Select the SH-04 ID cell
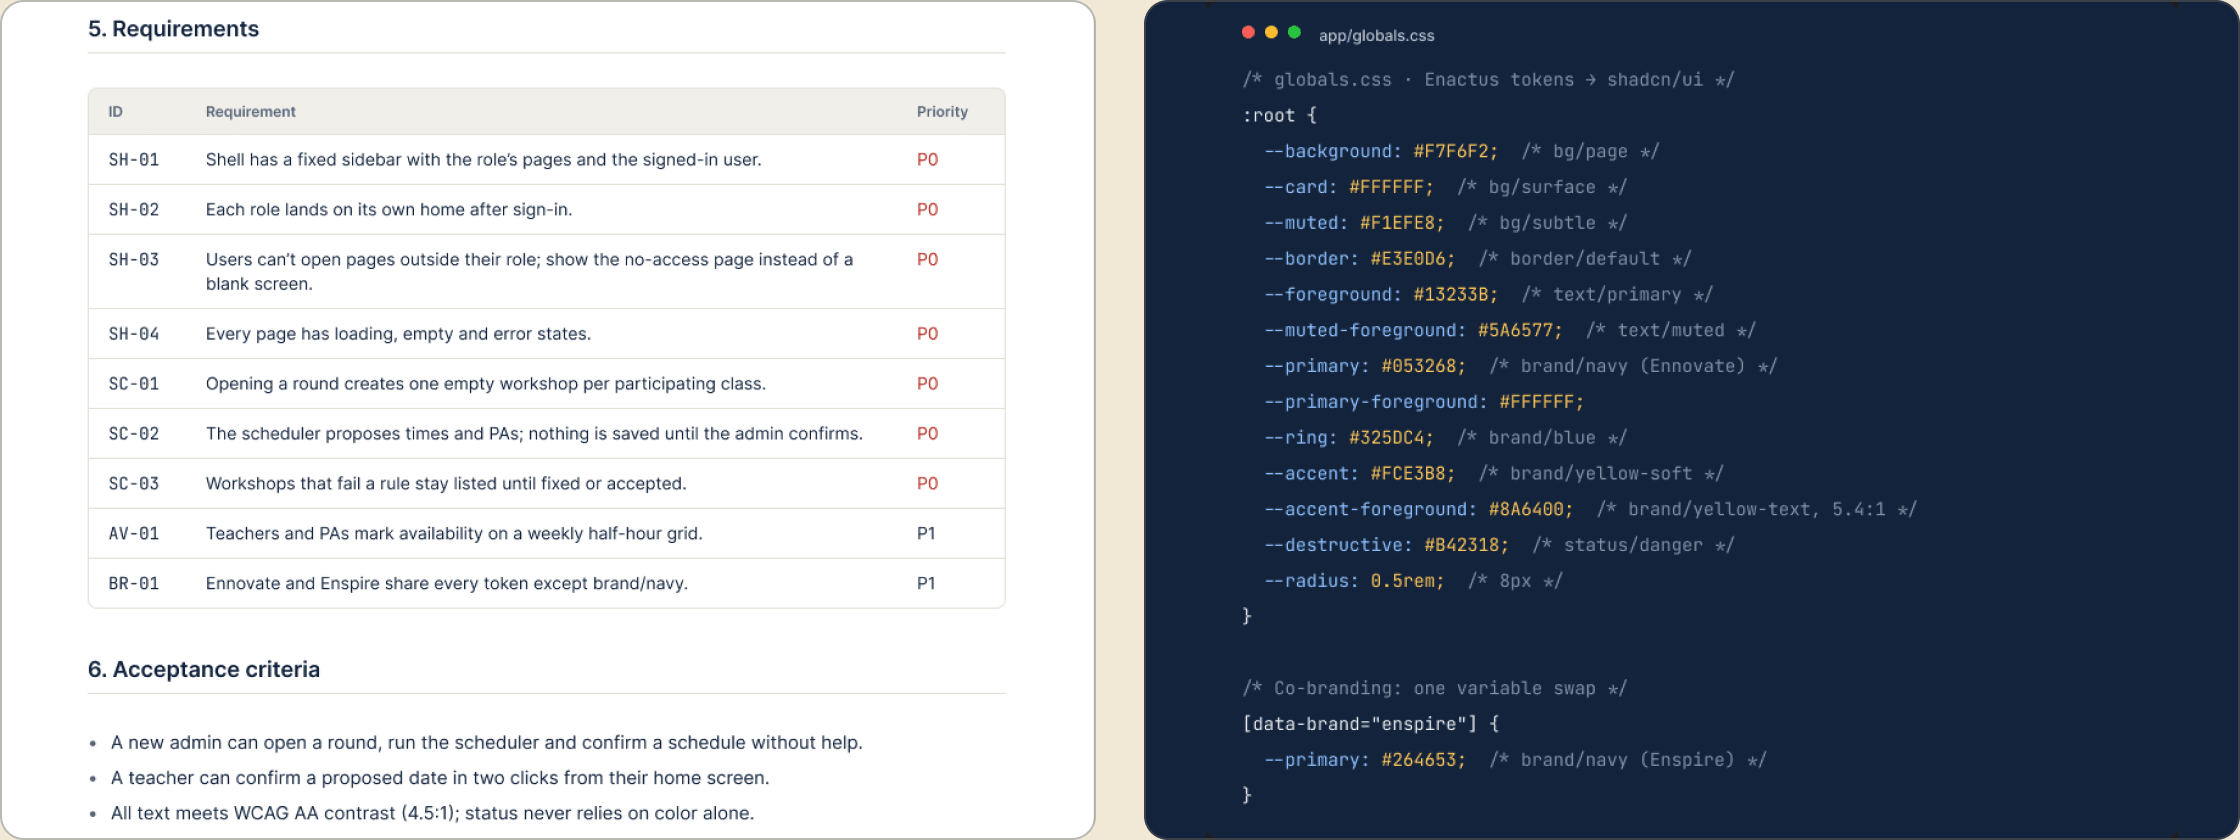This screenshot has width=2240, height=840. (x=134, y=334)
